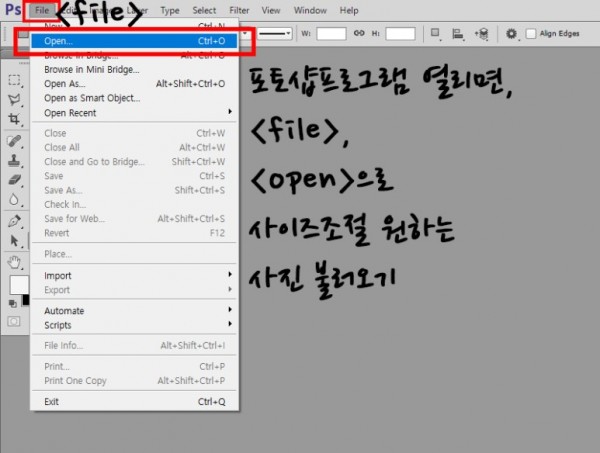The height and width of the screenshot is (453, 600).
Task: Open the Window menu
Action: click(310, 10)
